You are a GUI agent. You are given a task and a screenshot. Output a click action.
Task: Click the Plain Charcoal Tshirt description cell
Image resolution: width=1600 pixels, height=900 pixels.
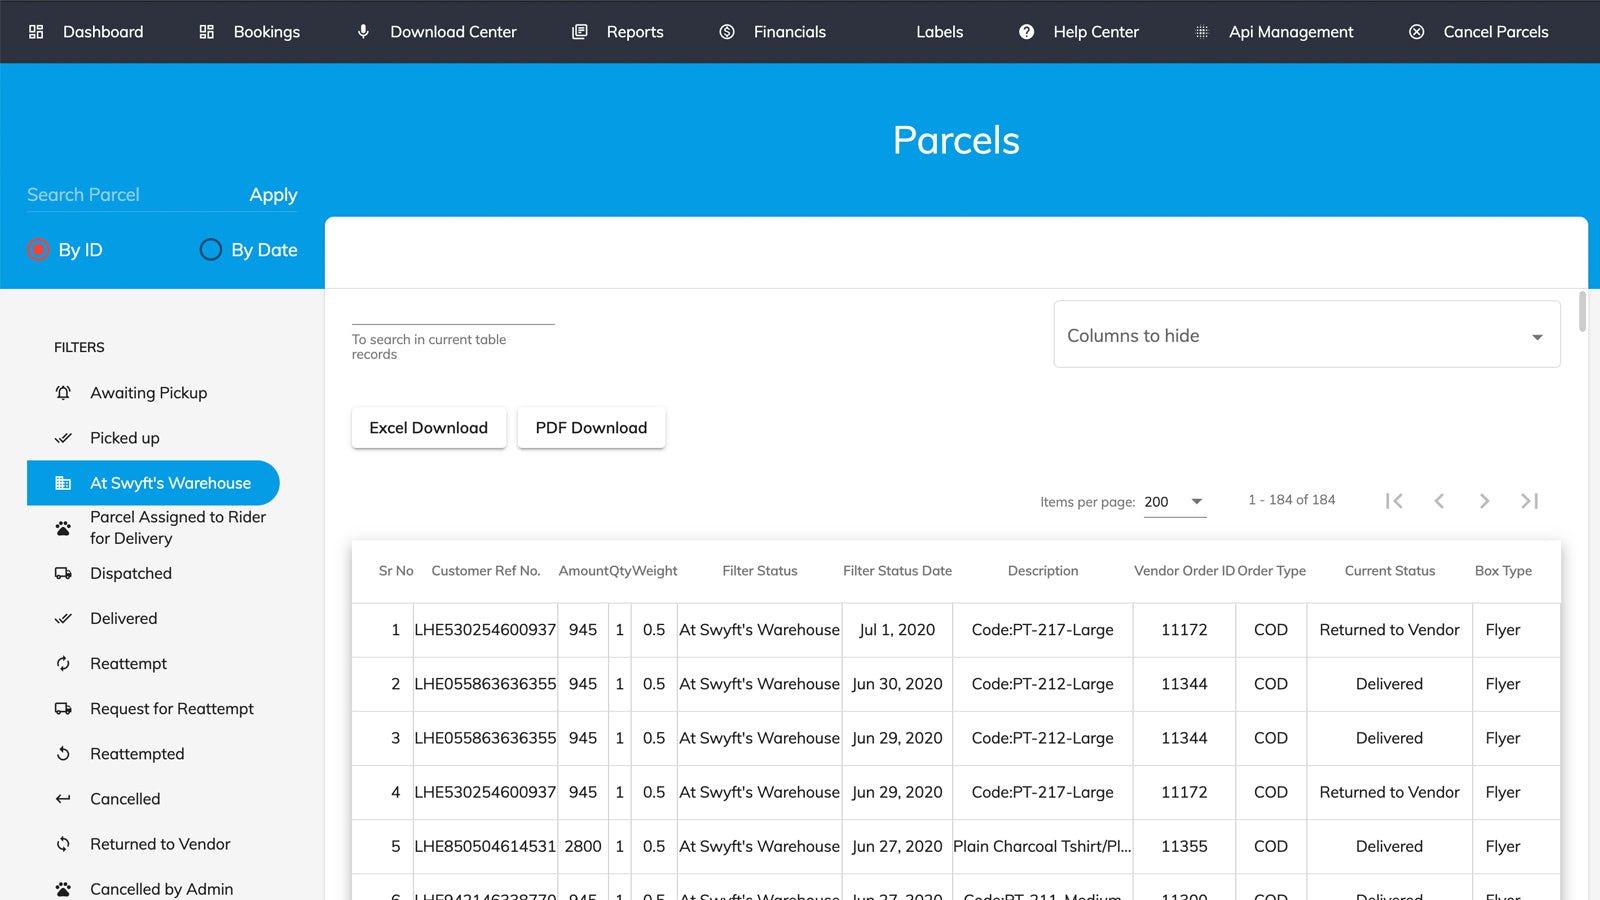1042,846
